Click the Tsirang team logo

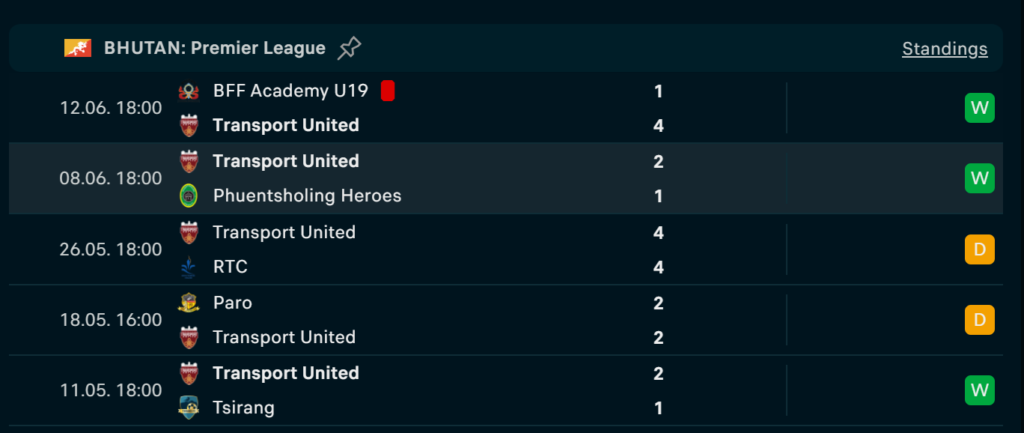tap(189, 408)
